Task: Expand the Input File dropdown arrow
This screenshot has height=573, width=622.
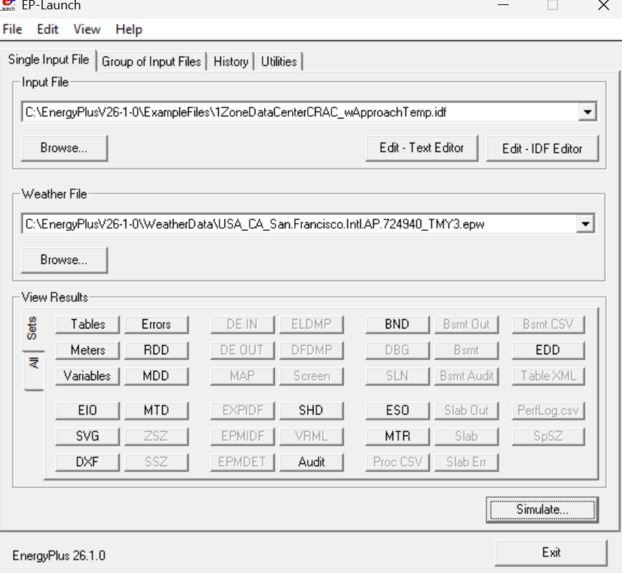Action: coord(587,112)
